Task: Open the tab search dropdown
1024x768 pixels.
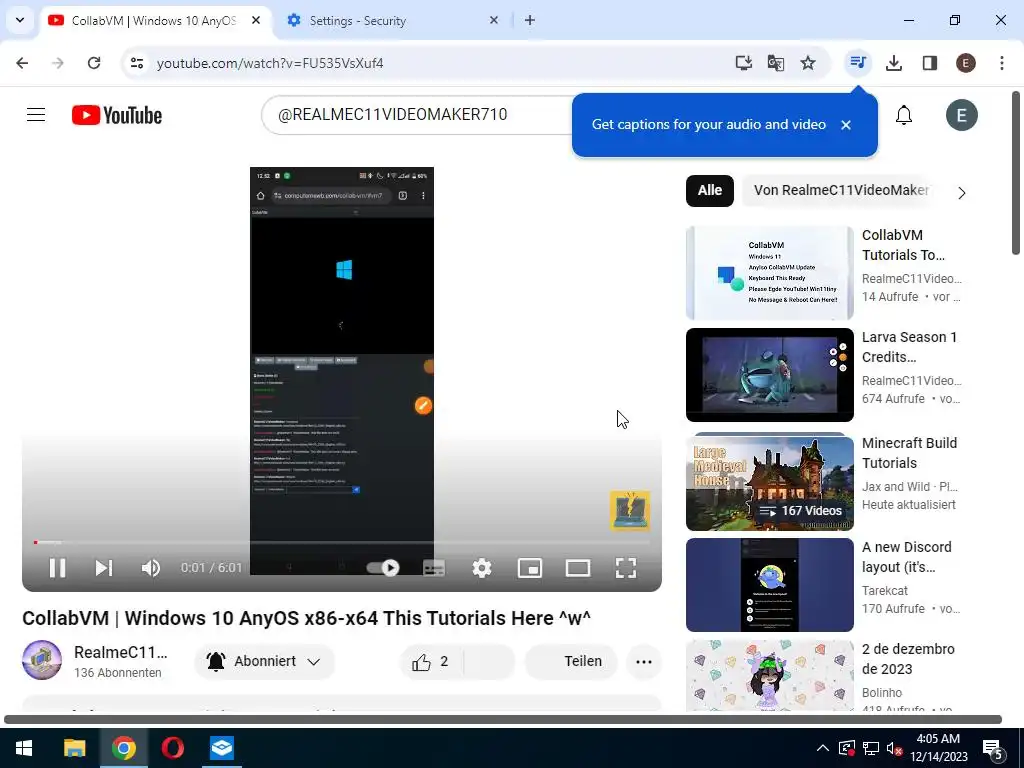Action: [20, 20]
